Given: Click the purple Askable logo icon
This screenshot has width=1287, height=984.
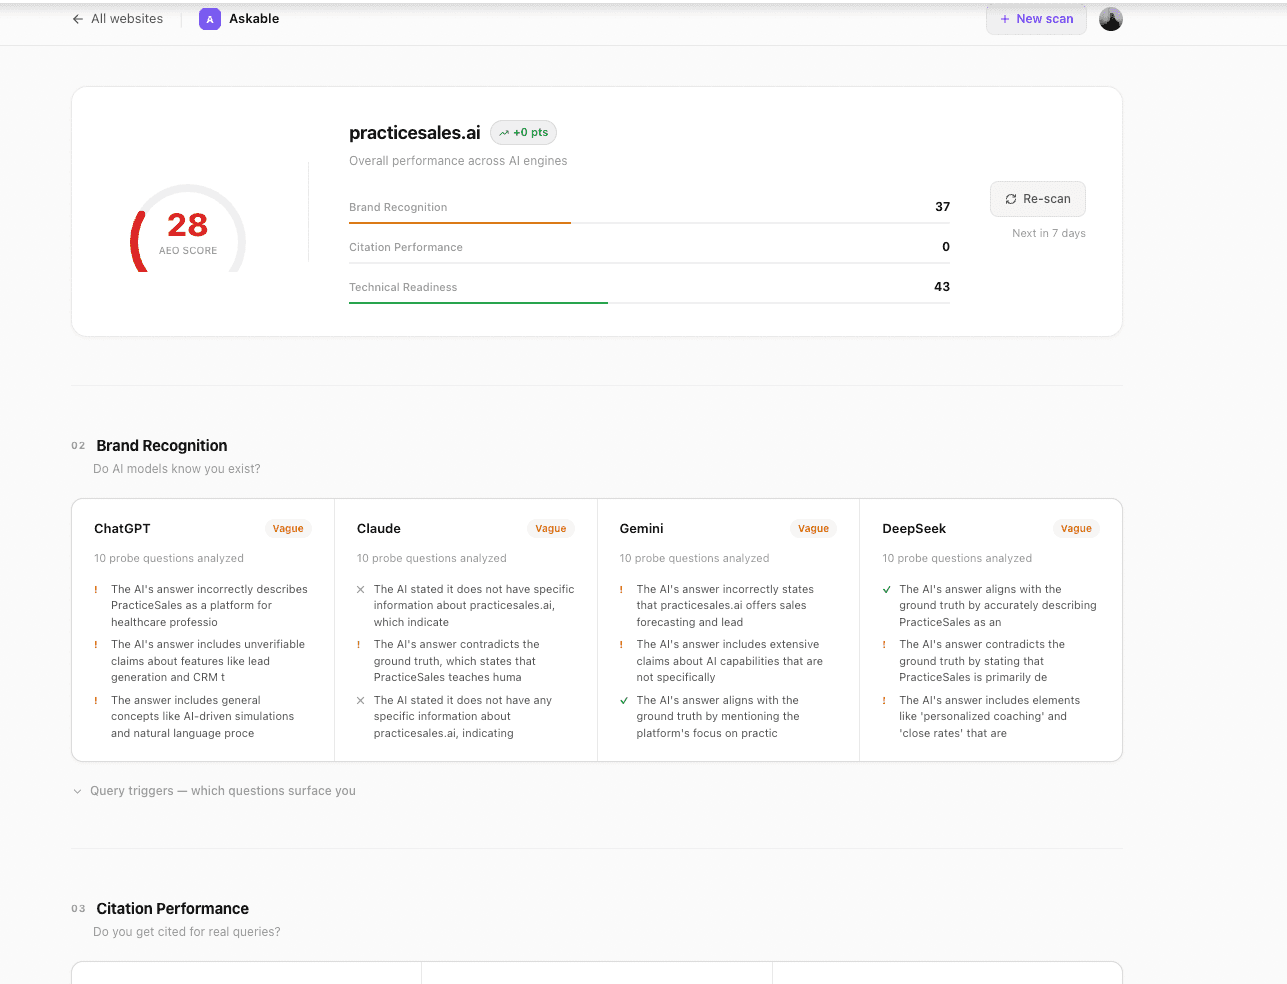Looking at the screenshot, I should click(210, 19).
